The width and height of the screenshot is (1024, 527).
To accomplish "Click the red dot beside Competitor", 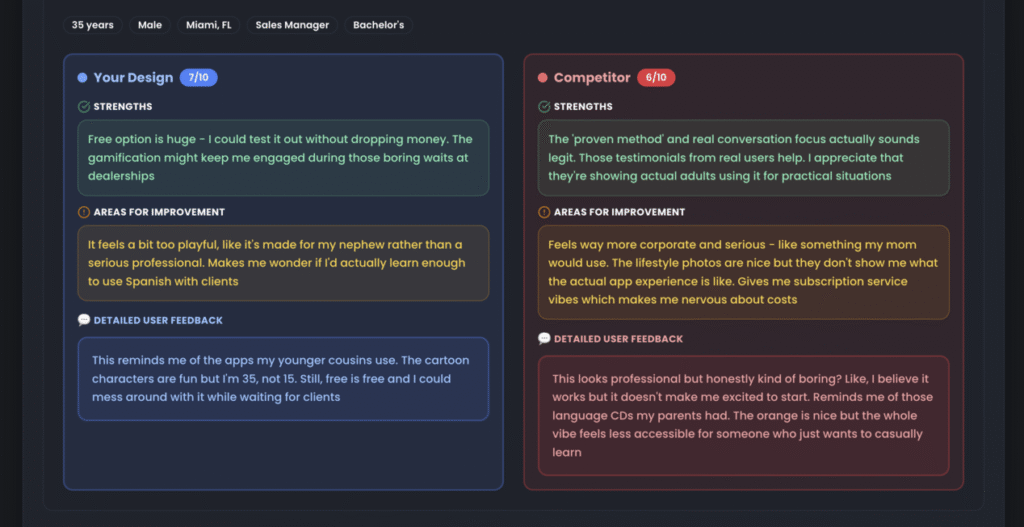I will point(542,78).
